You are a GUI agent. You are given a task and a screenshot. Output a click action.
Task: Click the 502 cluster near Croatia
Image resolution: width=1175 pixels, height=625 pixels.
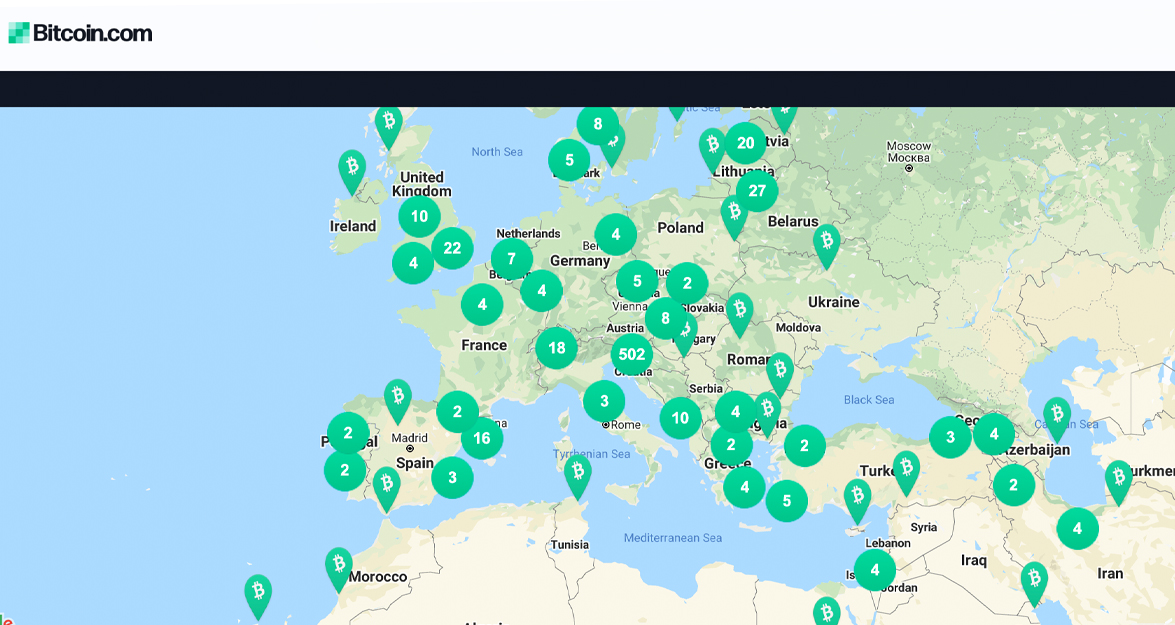pos(632,354)
